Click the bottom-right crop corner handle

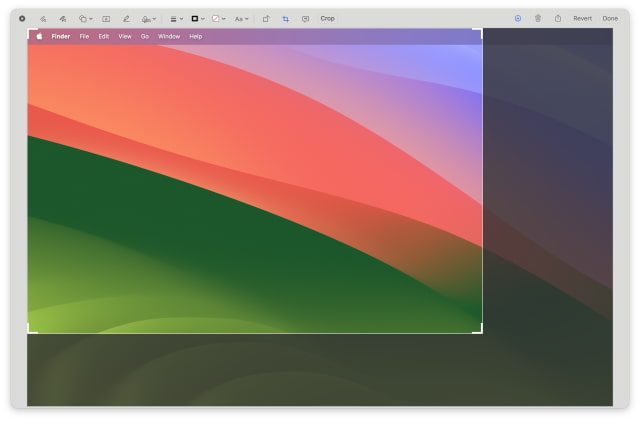[481, 331]
